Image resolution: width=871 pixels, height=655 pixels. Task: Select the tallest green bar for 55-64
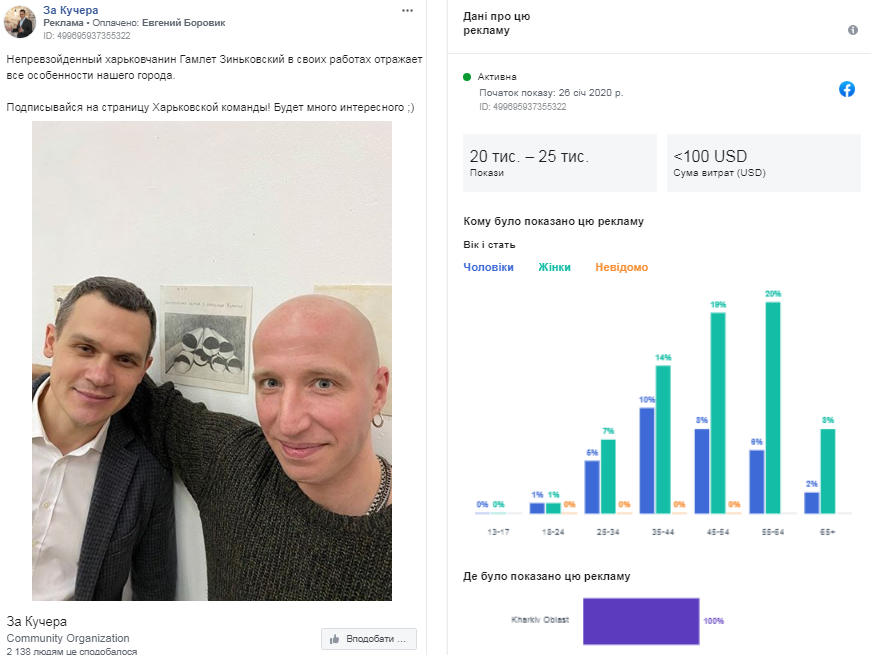[x=773, y=408]
